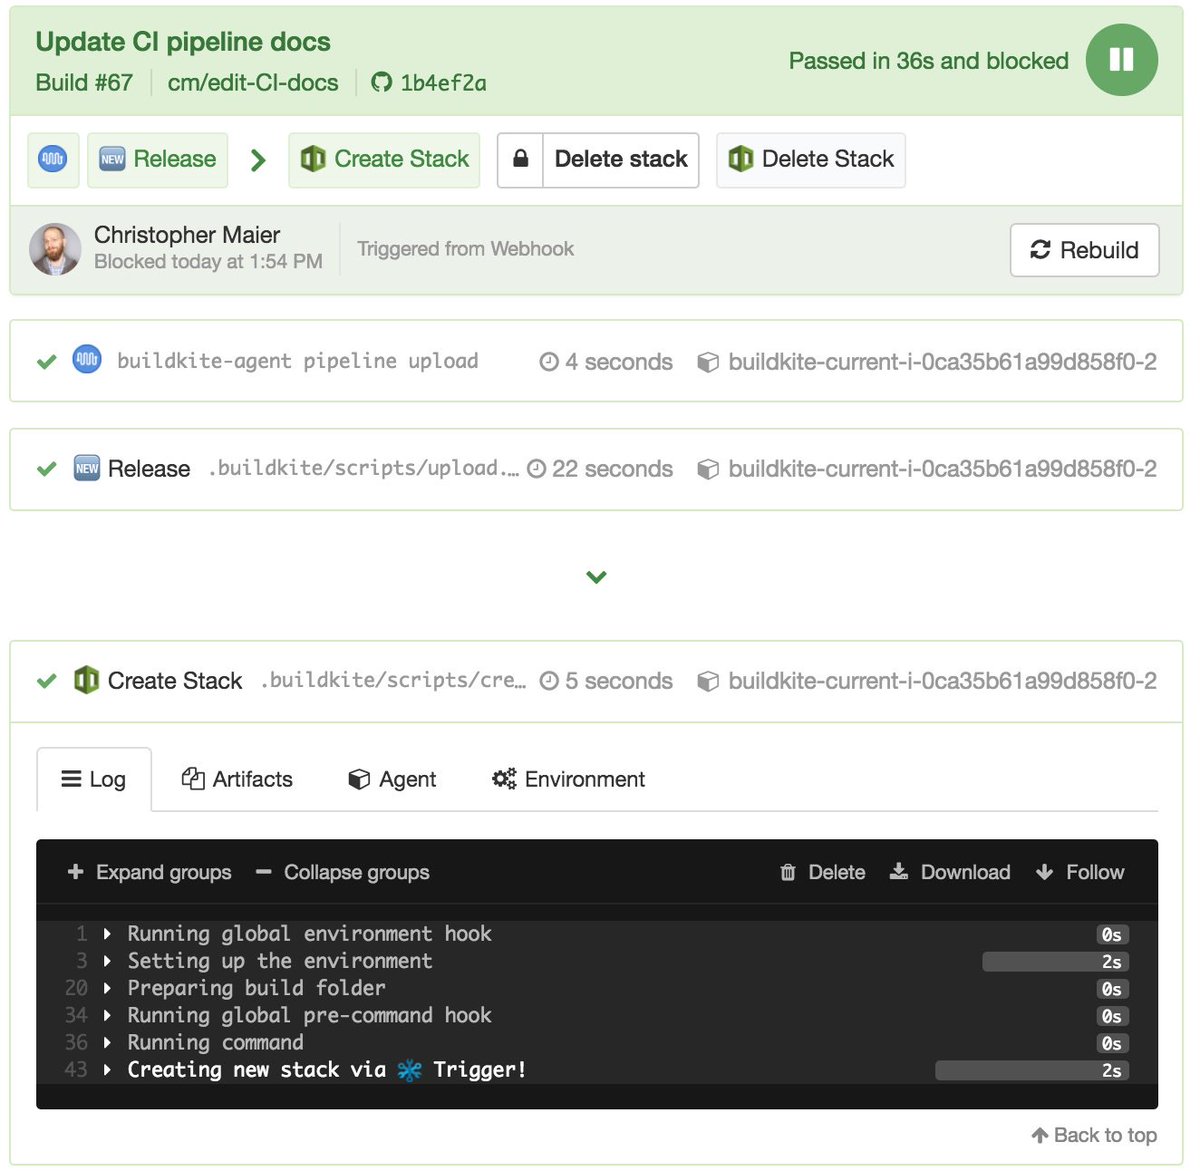
Task: Click the pipeline upload job row blue icon
Action: pos(87,360)
